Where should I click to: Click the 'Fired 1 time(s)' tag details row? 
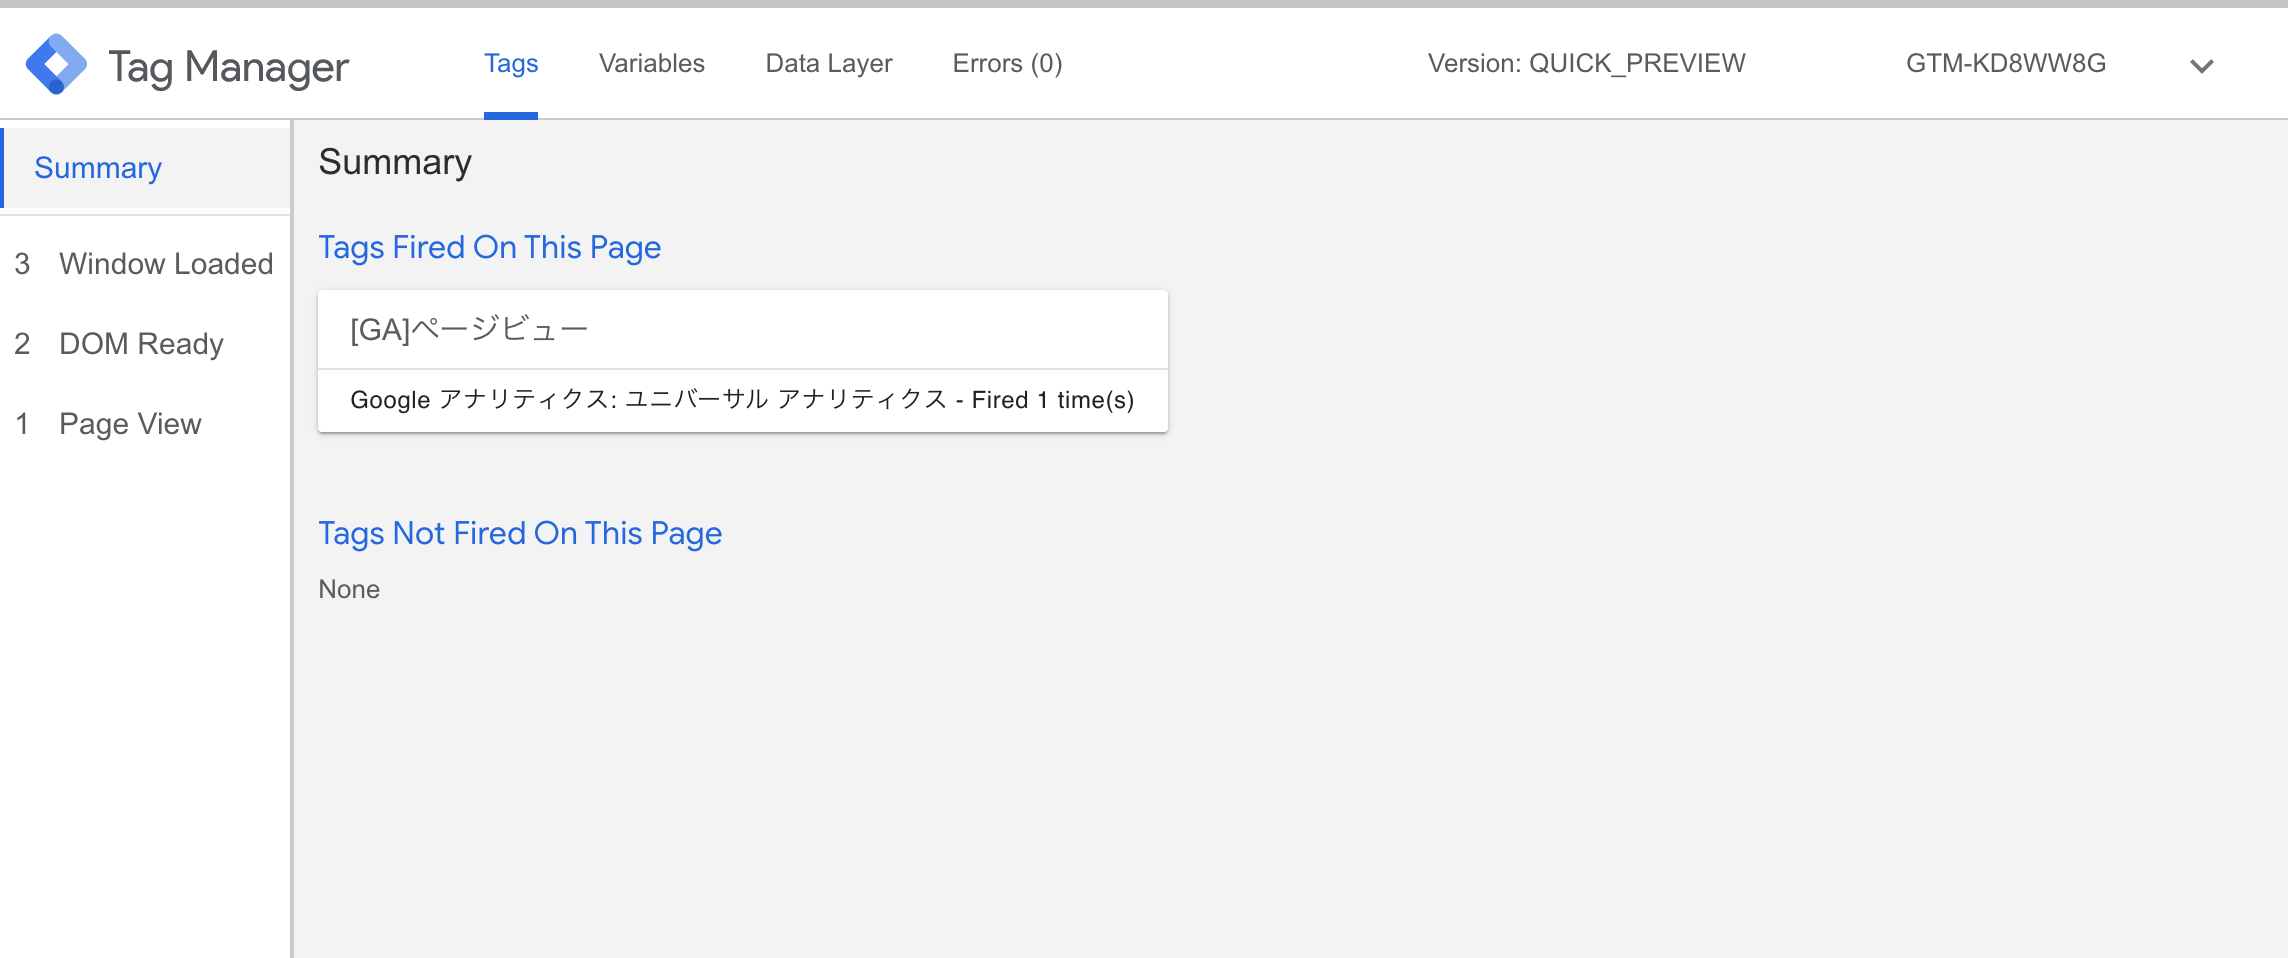743,400
